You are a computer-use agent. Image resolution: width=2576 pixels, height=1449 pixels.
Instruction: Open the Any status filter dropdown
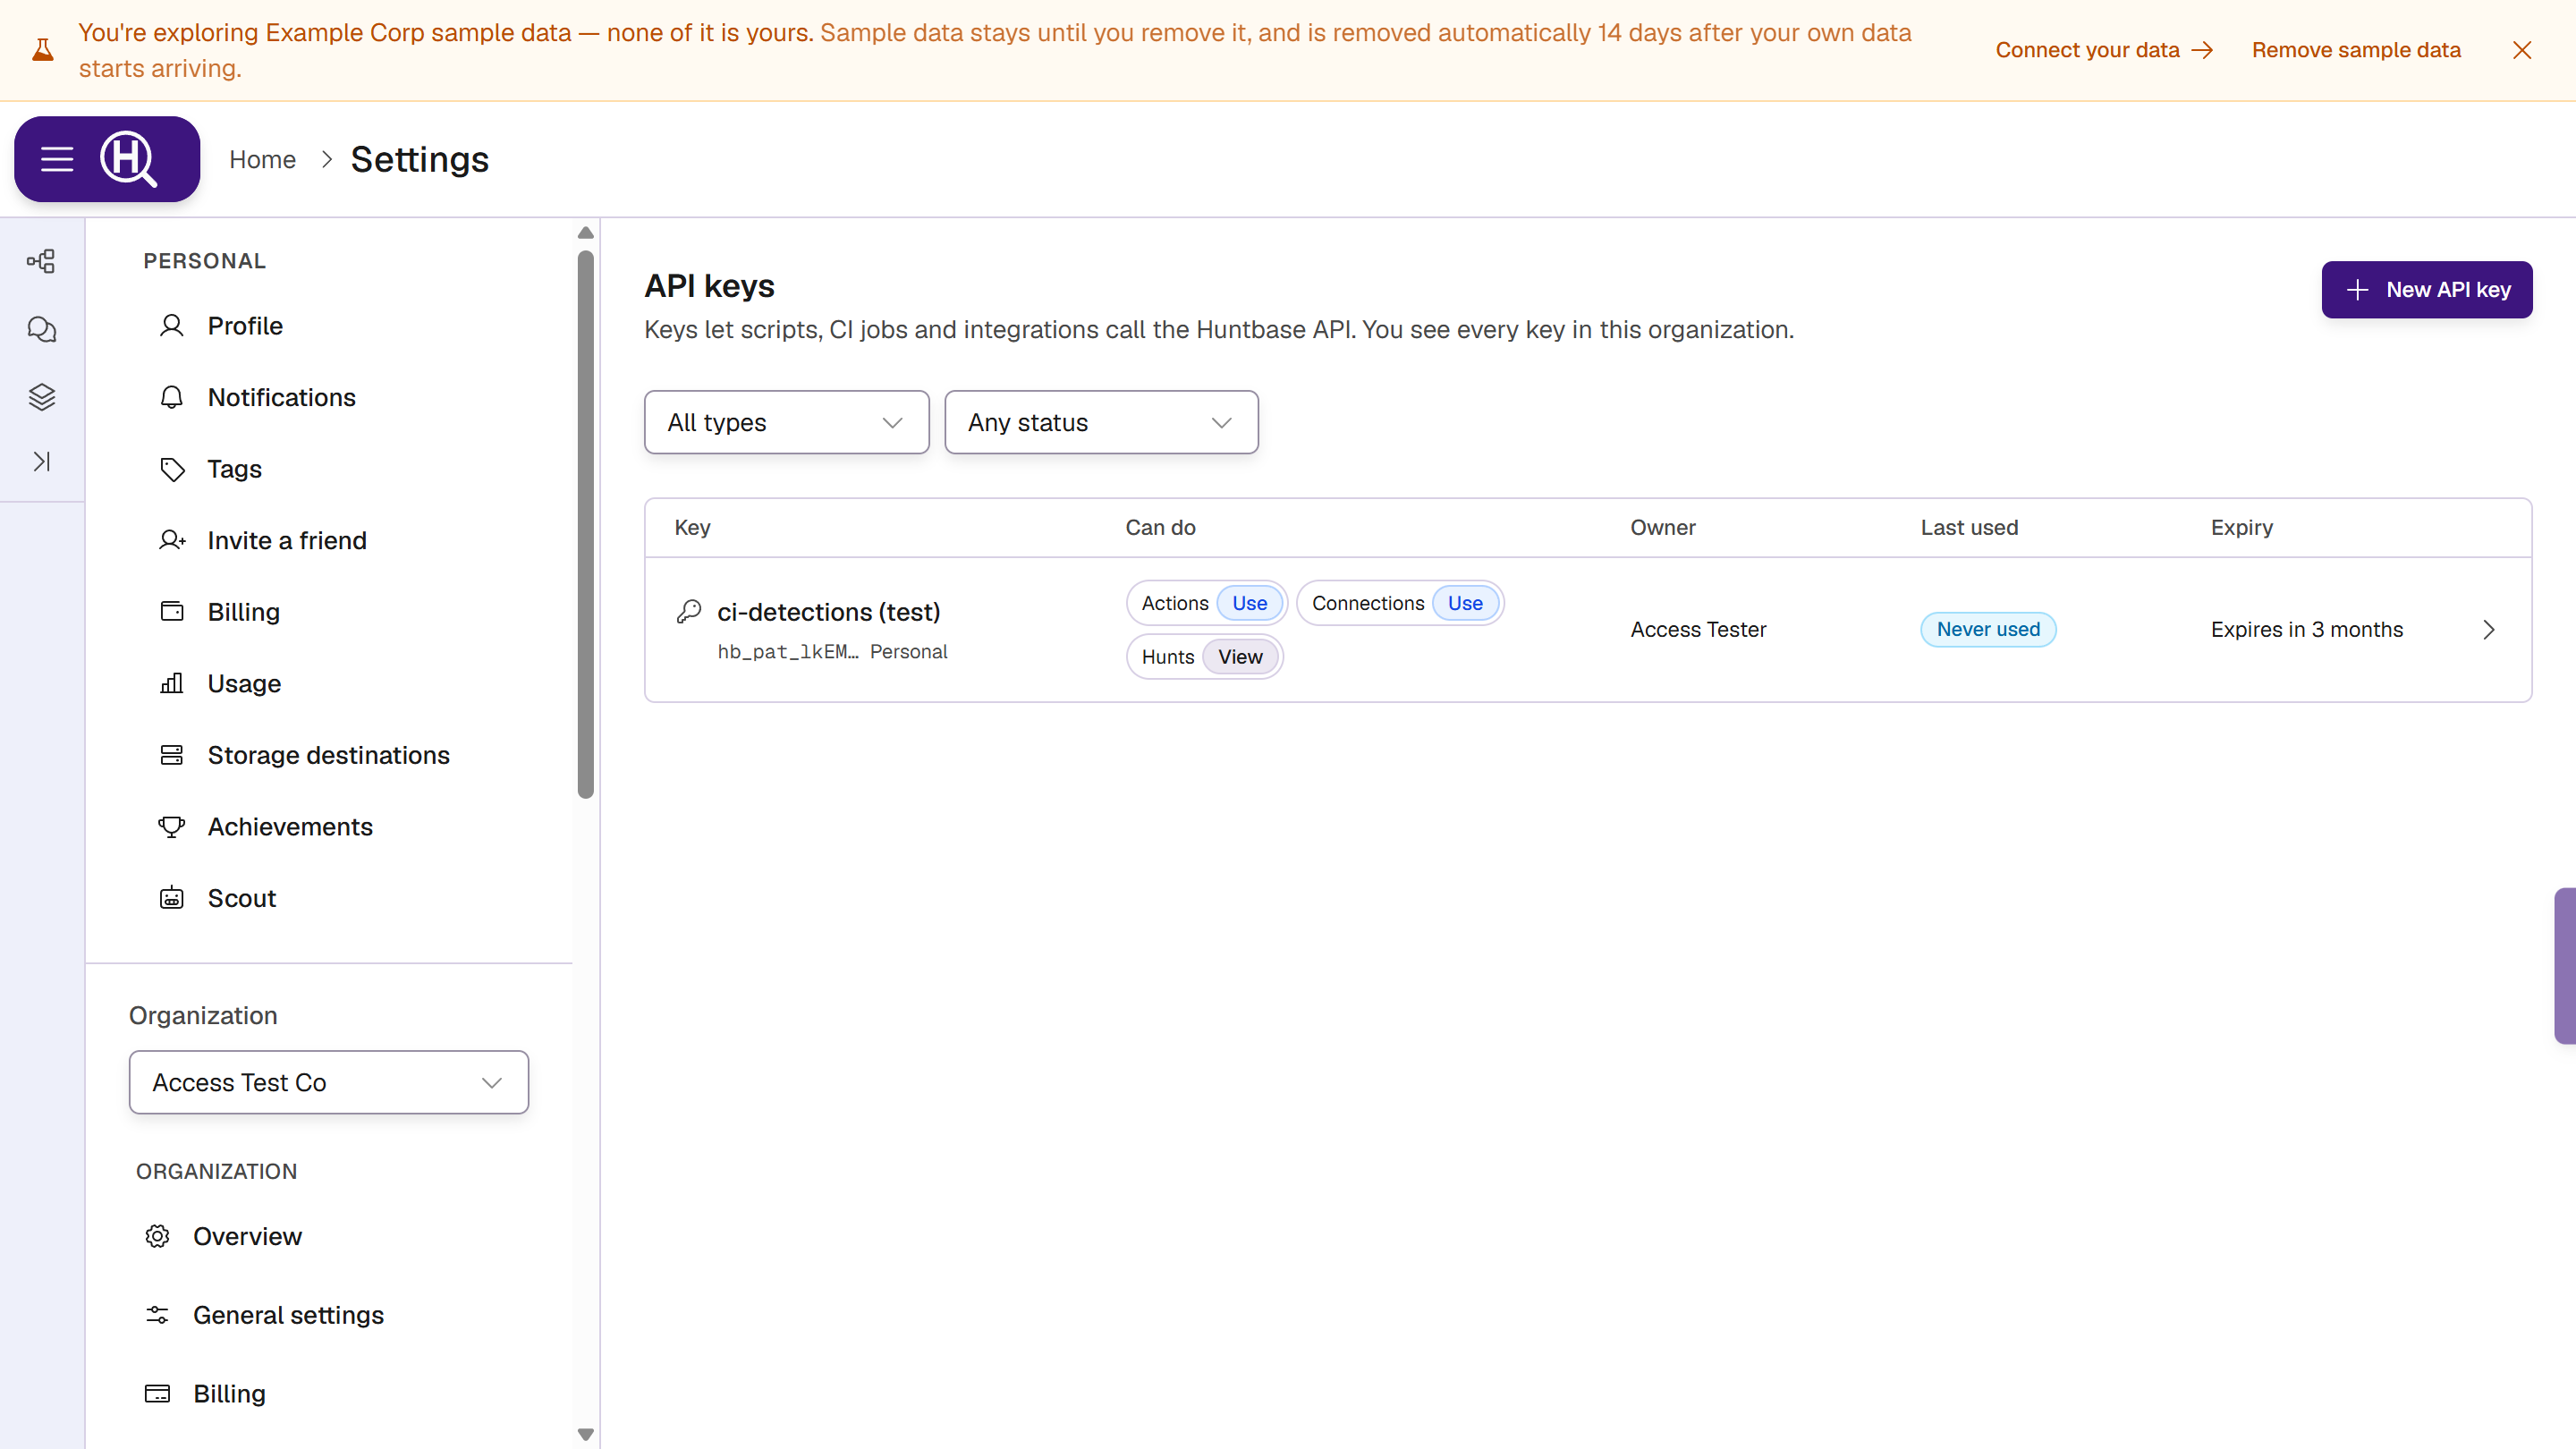tap(1101, 422)
